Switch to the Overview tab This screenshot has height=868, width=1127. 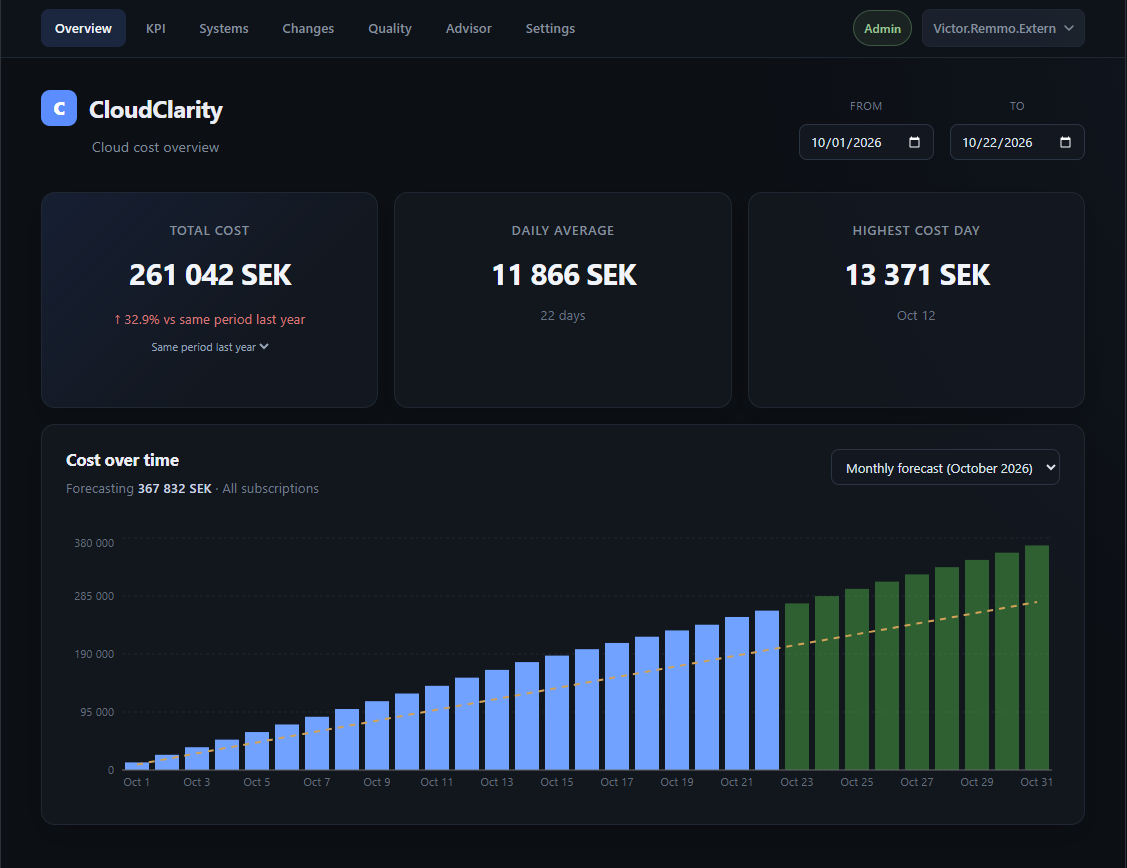point(83,28)
